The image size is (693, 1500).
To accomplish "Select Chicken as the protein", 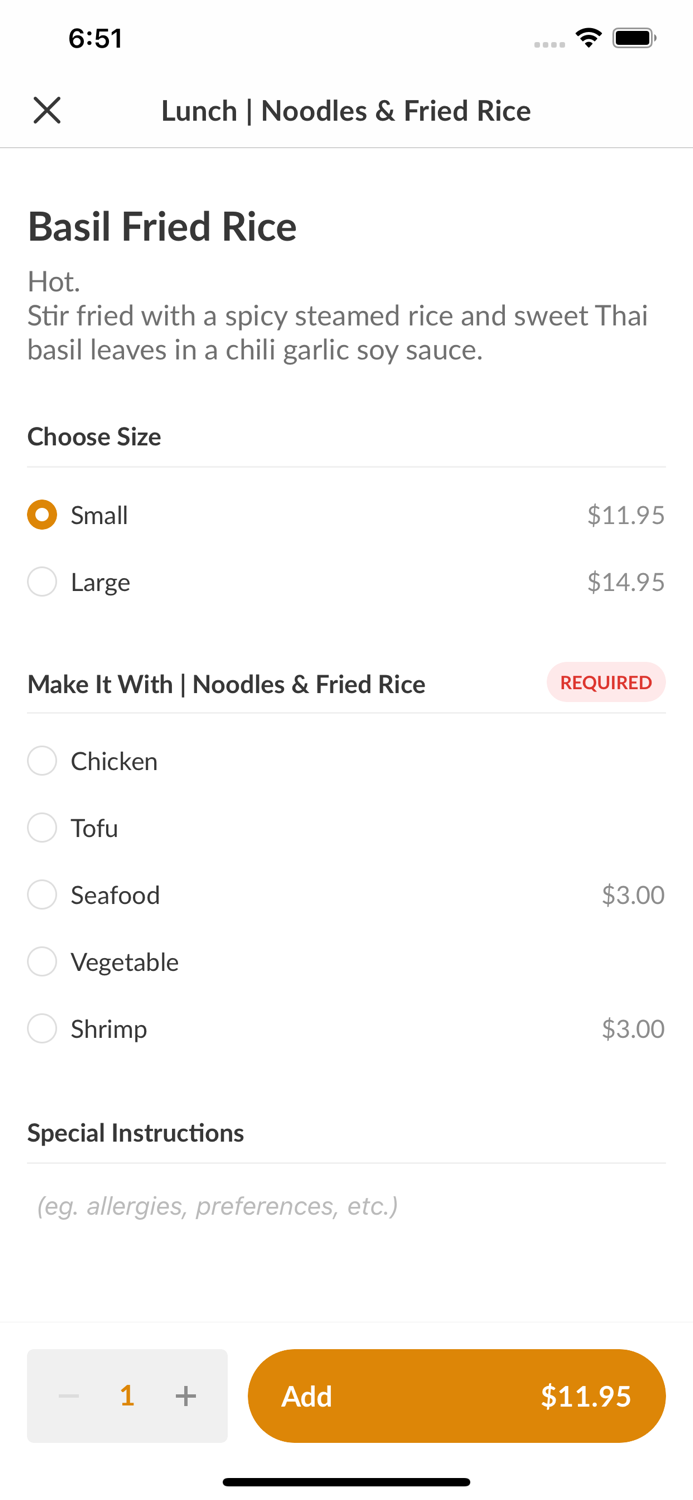I will [42, 760].
